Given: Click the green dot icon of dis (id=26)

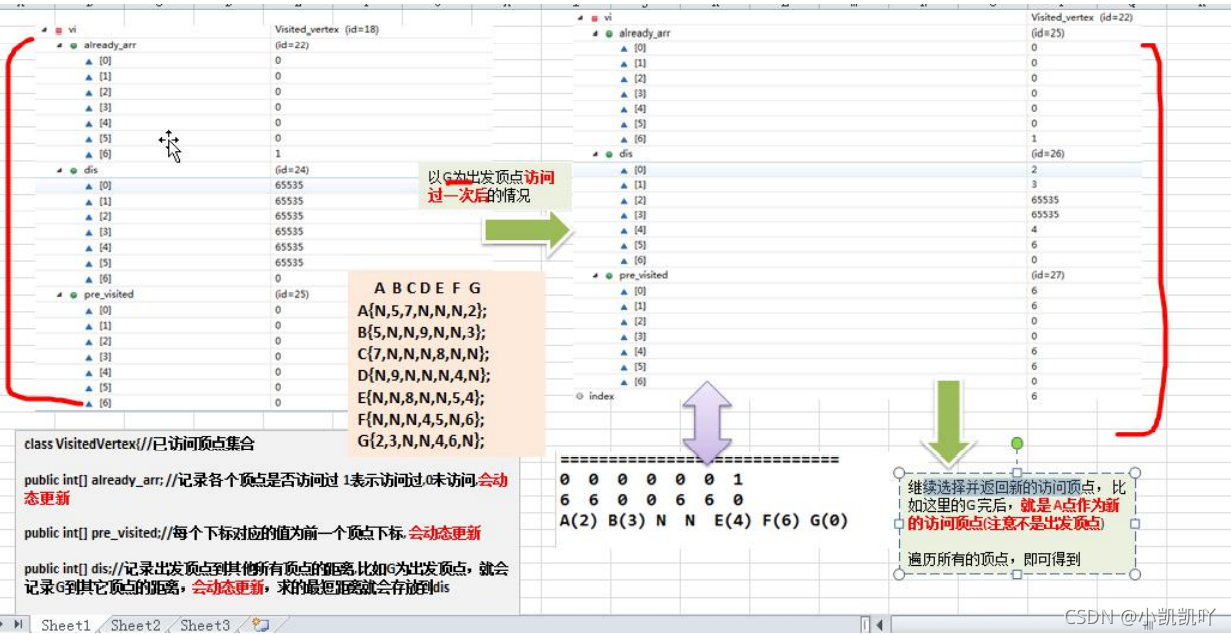Looking at the screenshot, I should click(609, 154).
